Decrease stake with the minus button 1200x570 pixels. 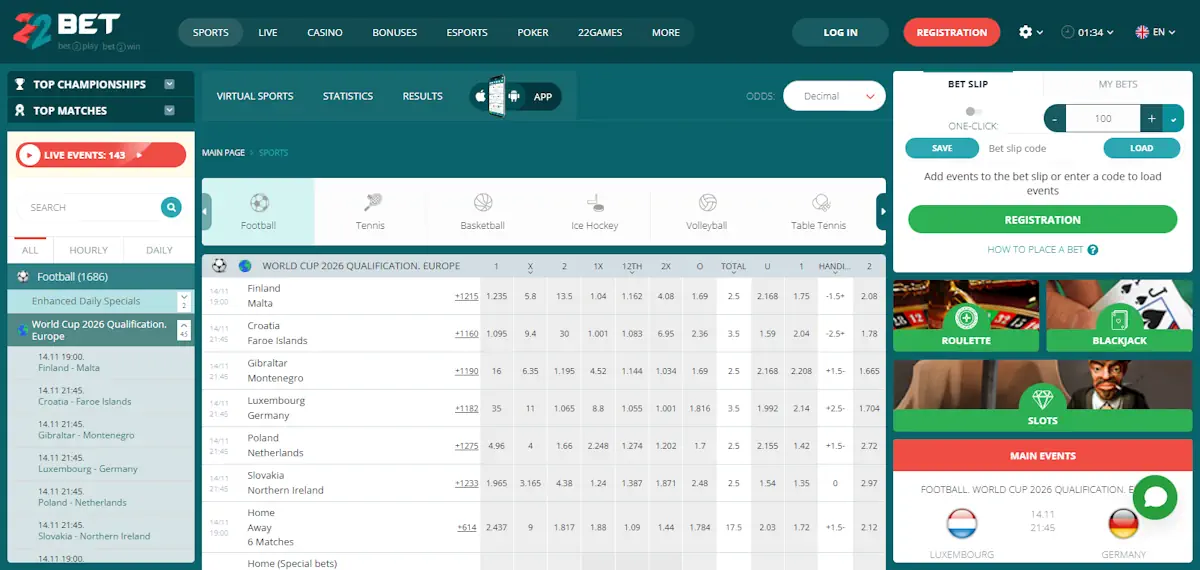[1055, 119]
